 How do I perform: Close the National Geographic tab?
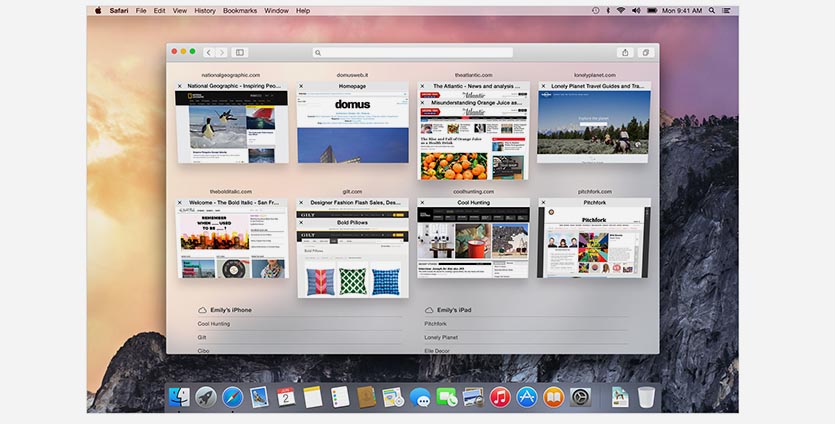point(180,87)
